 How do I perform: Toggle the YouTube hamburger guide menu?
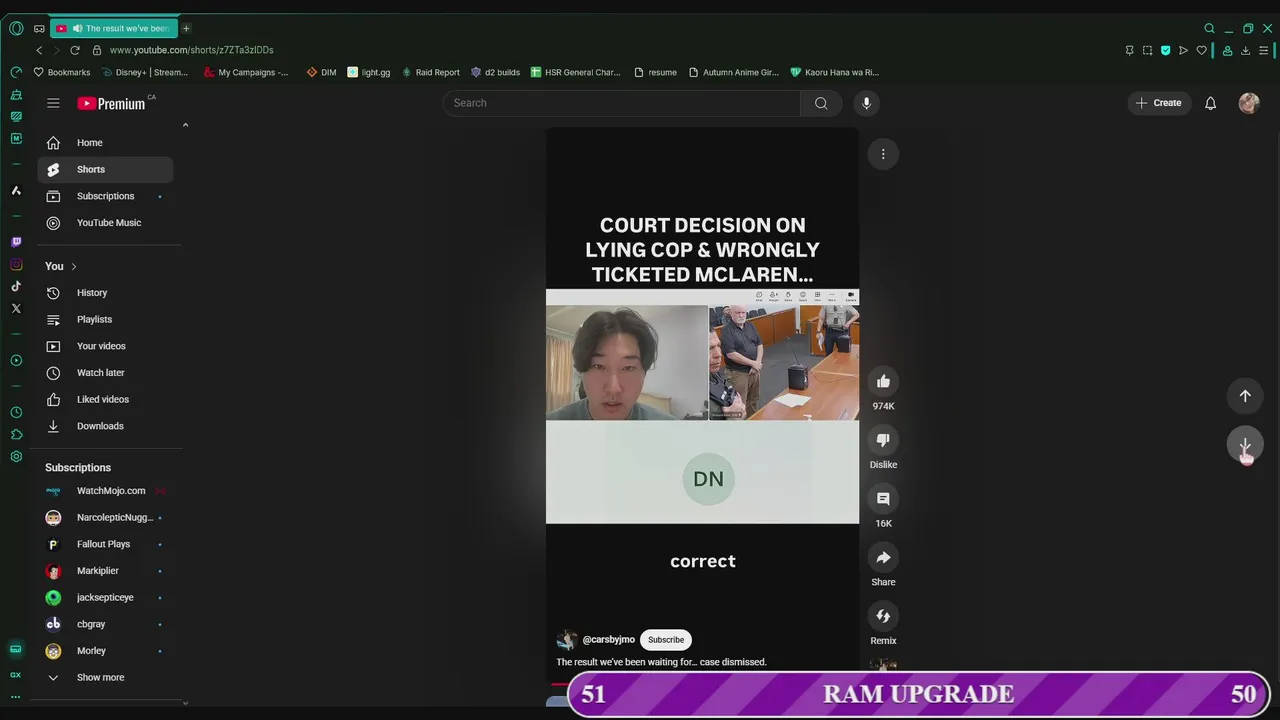tap(53, 103)
